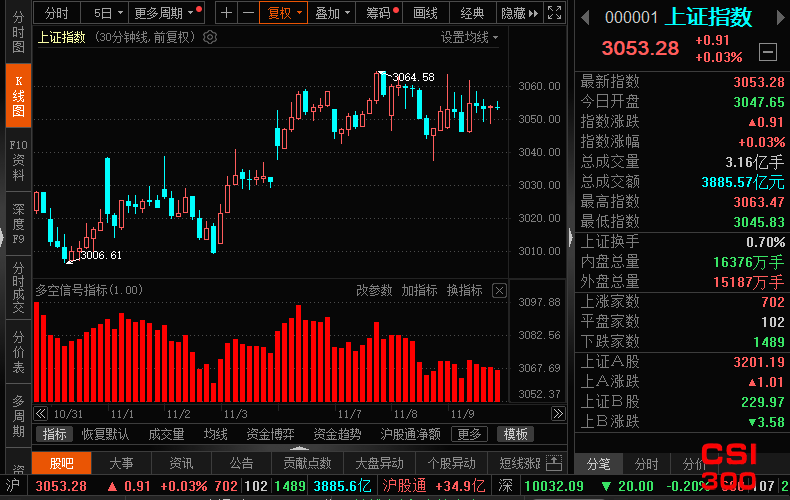790x500 pixels.
Task: Switch to 大事 tab
Action: coord(121,463)
